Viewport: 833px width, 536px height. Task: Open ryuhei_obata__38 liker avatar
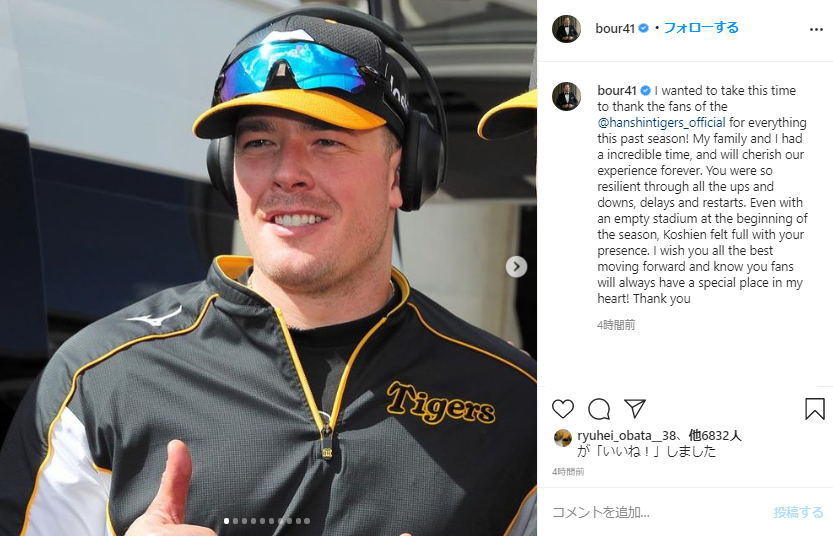tap(562, 438)
